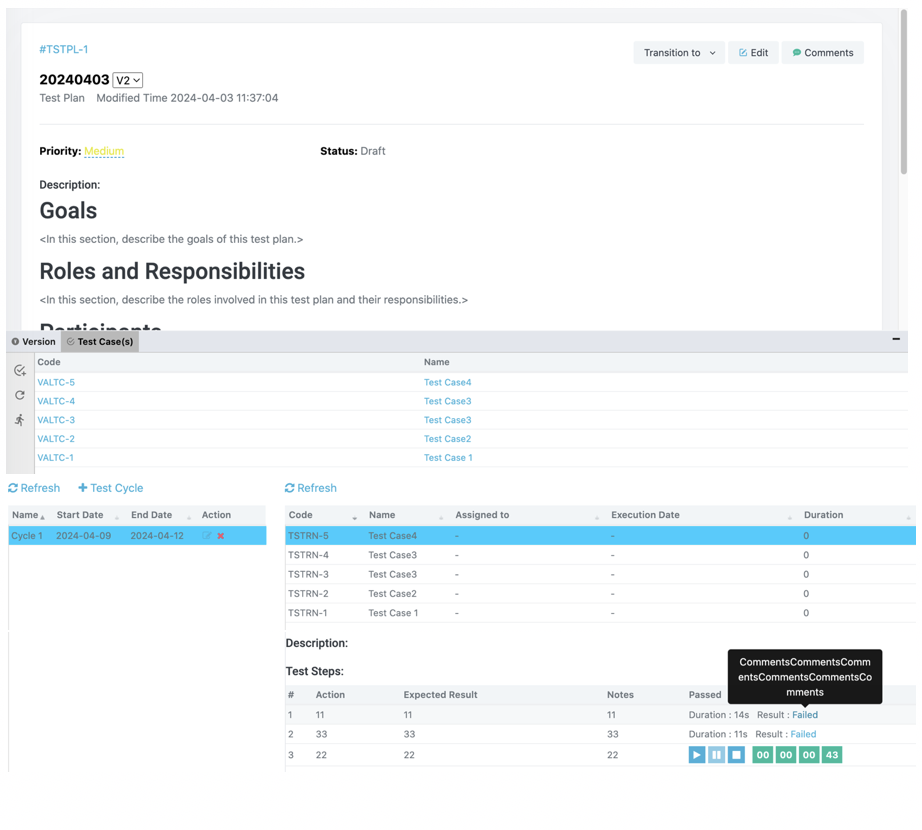Delete Cycle 1 with the red X
The width and height of the screenshot is (922, 830).
pyautogui.click(x=221, y=536)
